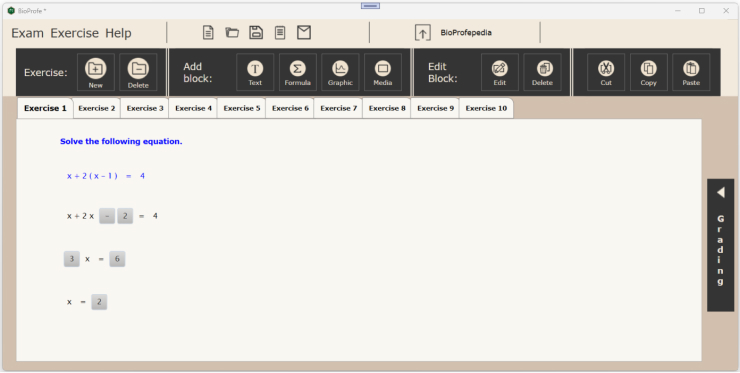Open BioProfepedia

(x=466, y=33)
